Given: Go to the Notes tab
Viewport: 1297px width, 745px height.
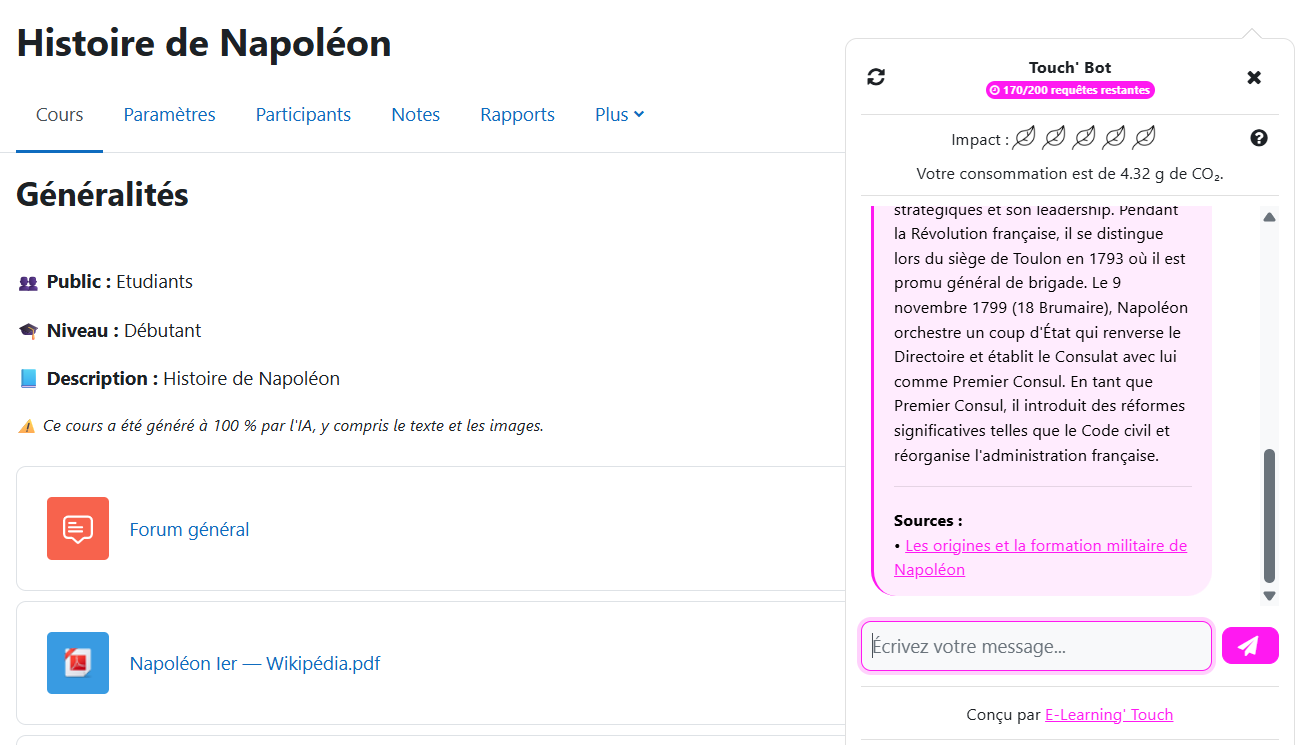Looking at the screenshot, I should click(x=415, y=115).
